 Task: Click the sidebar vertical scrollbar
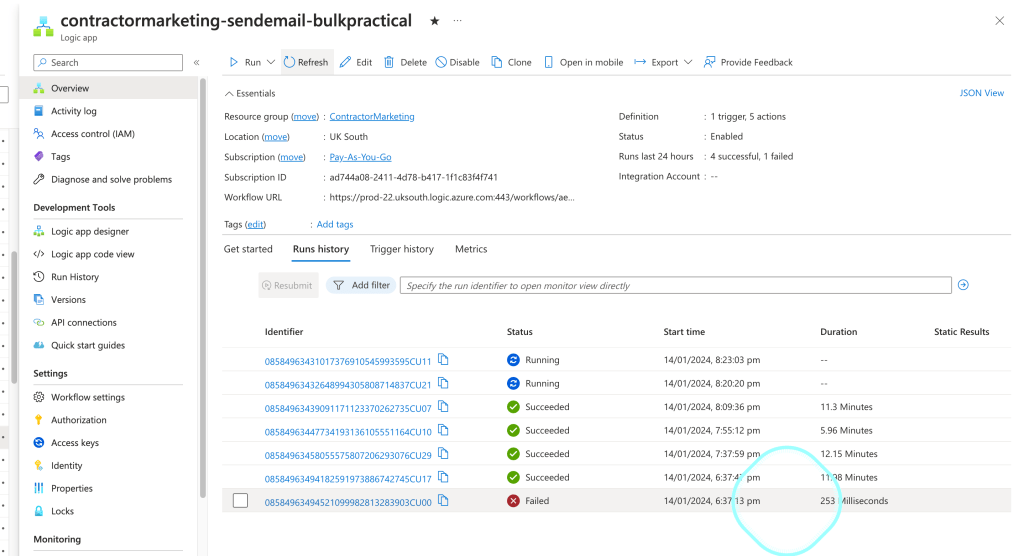202,287
